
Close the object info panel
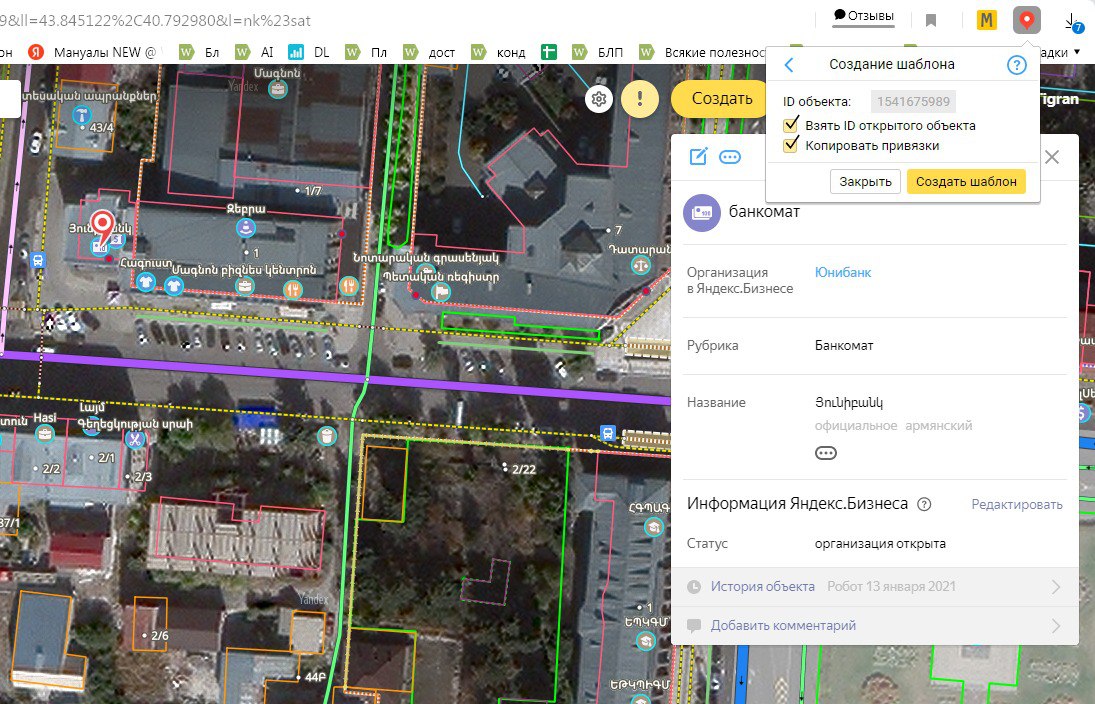(x=1052, y=157)
